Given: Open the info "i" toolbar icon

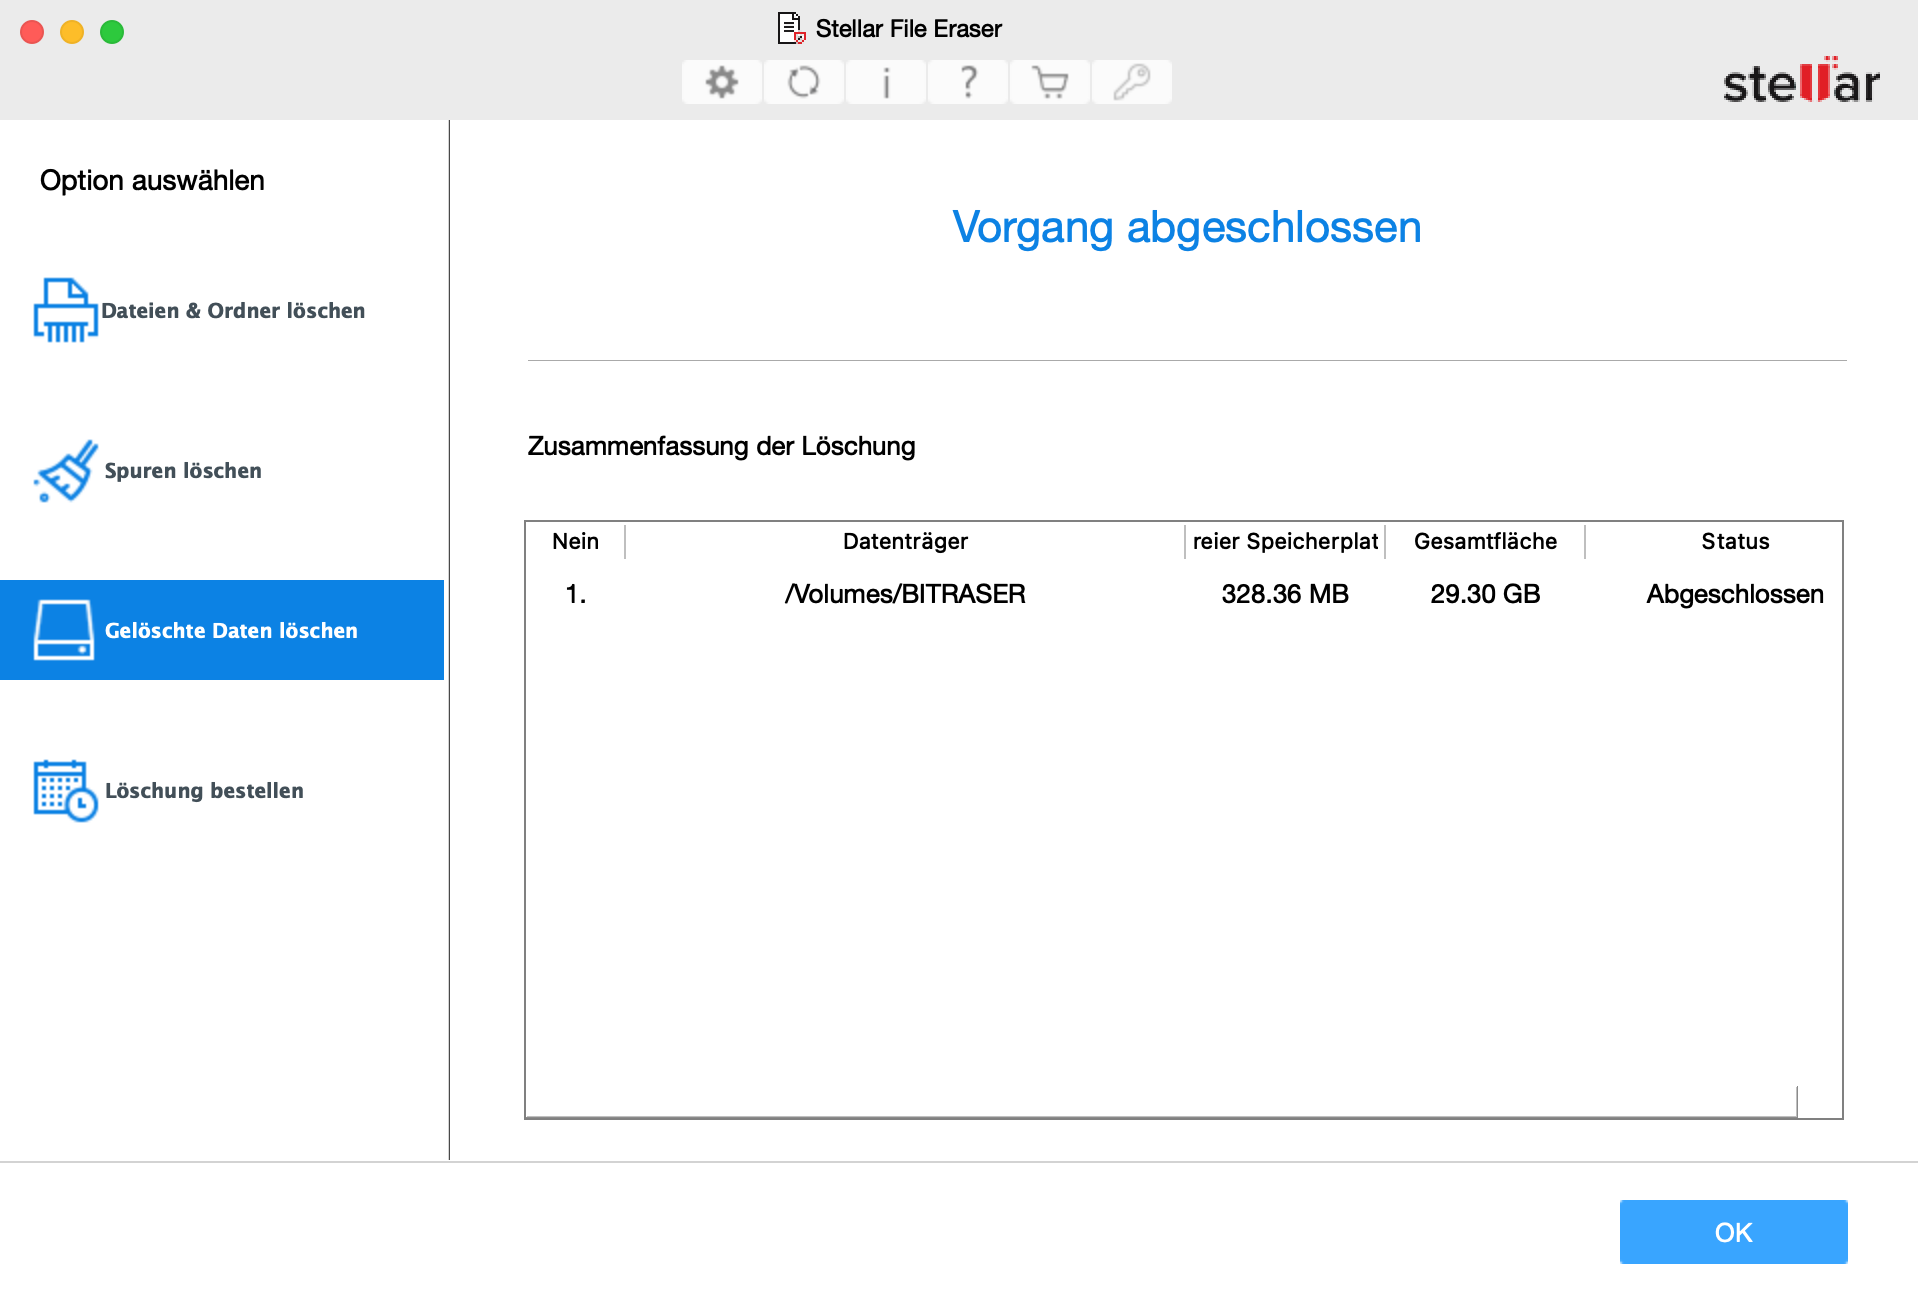Looking at the screenshot, I should (885, 82).
